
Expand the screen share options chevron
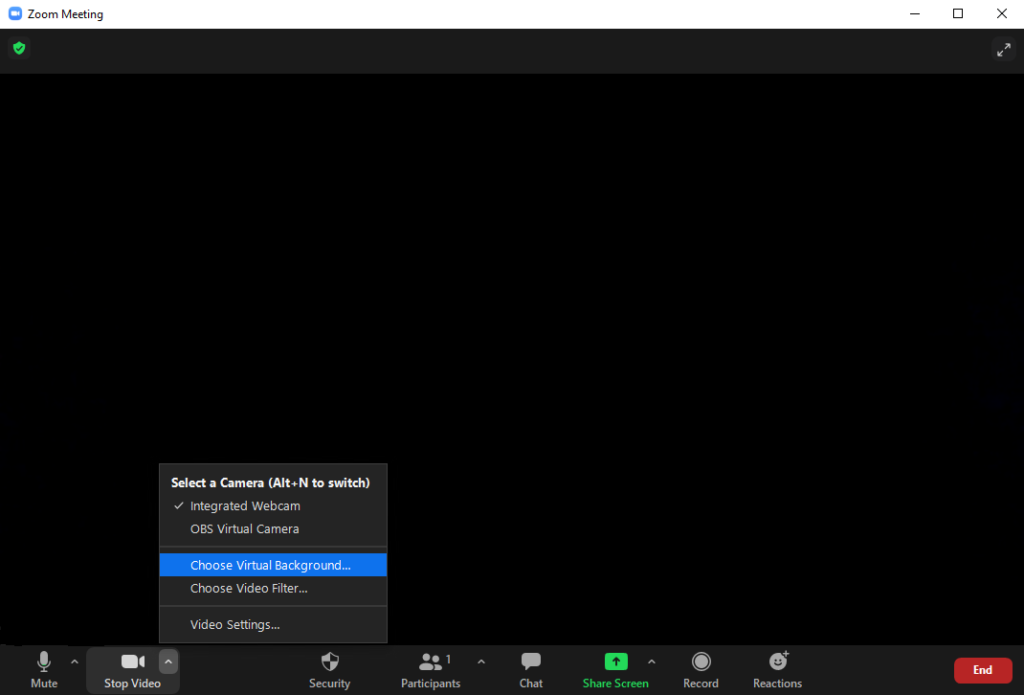click(652, 661)
